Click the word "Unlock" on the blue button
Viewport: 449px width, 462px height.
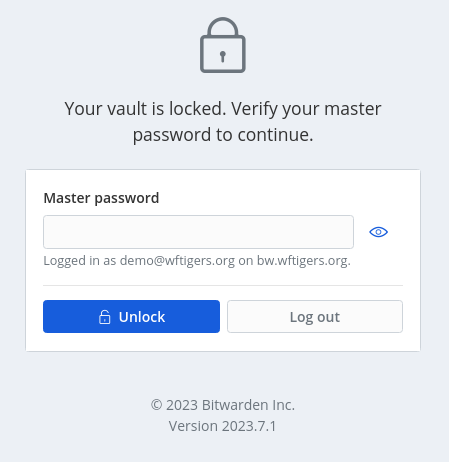click(142, 317)
